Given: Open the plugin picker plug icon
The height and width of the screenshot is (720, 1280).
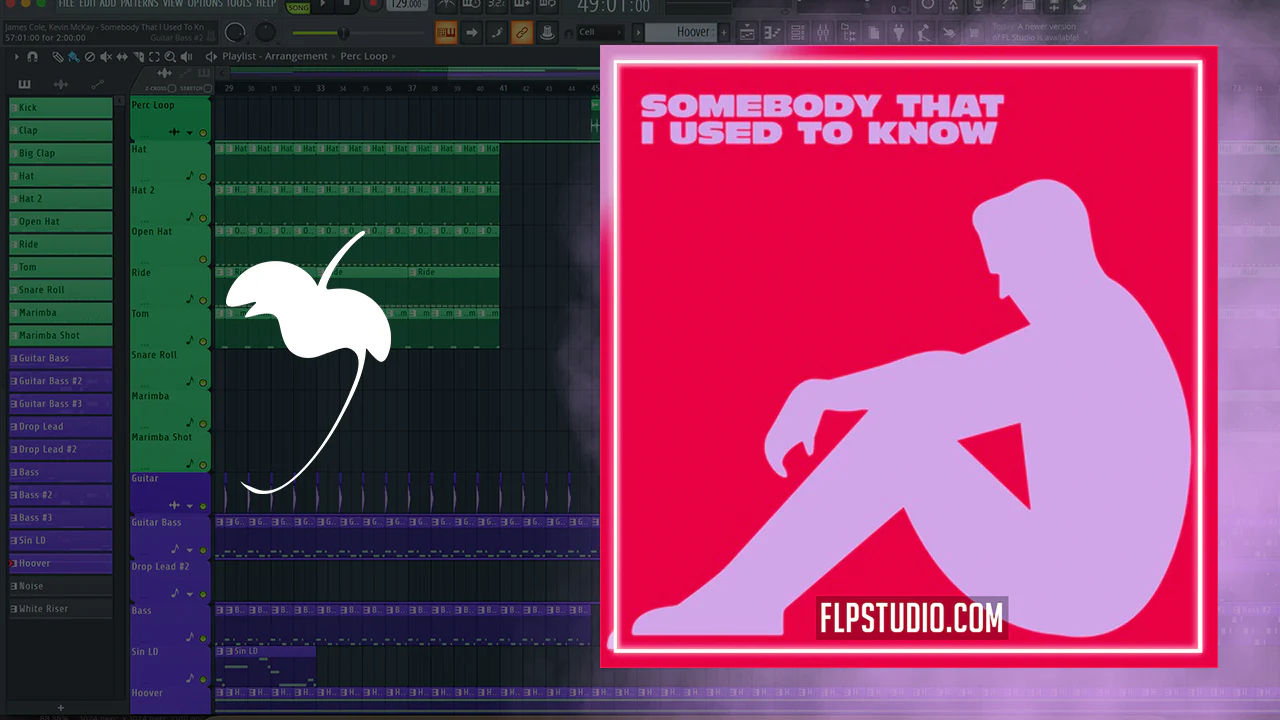Looking at the screenshot, I should (x=897, y=33).
